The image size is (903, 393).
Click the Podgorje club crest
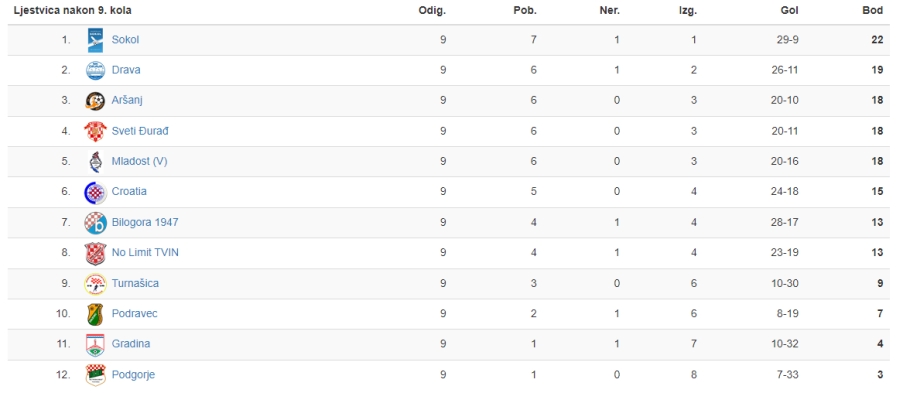point(96,375)
